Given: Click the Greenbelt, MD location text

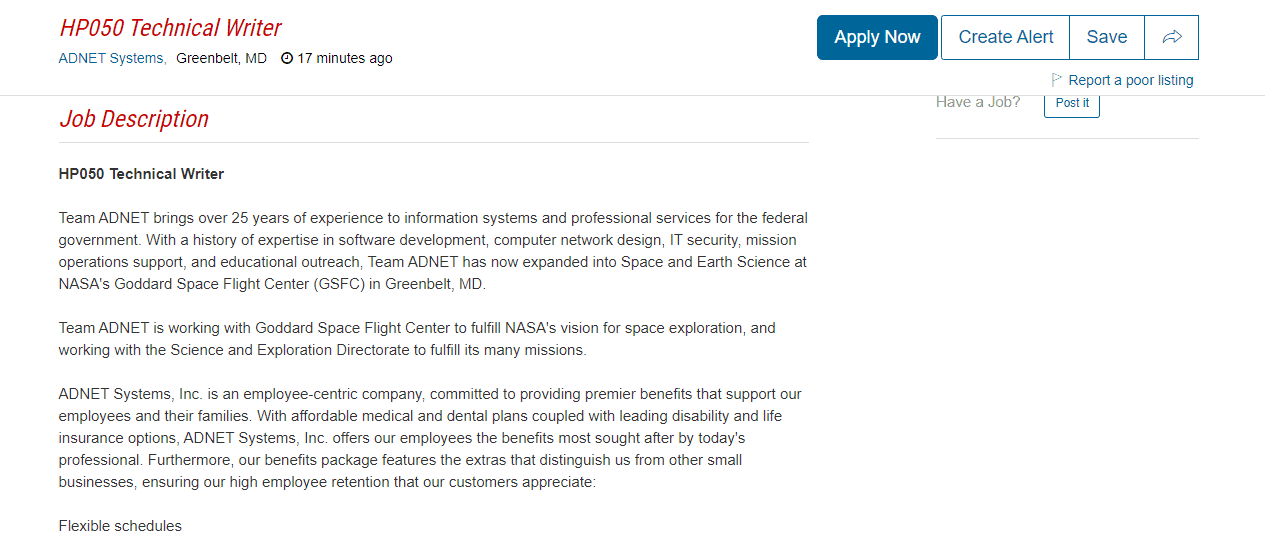Looking at the screenshot, I should pyautogui.click(x=221, y=59).
